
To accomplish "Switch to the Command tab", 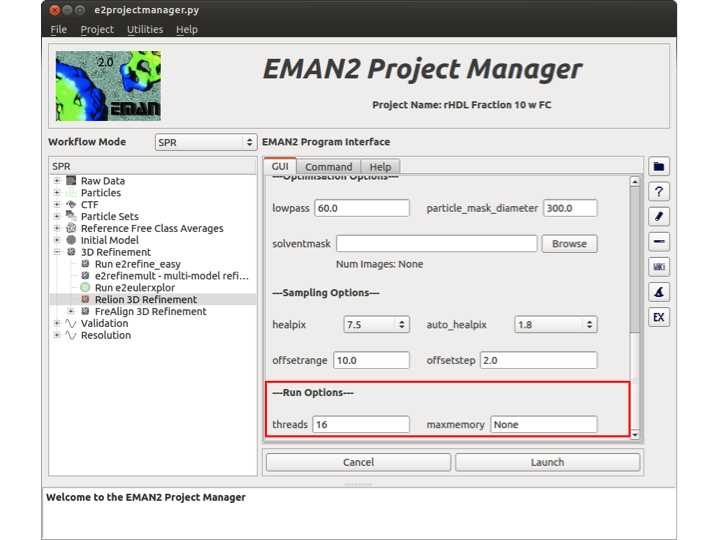I will [328, 167].
